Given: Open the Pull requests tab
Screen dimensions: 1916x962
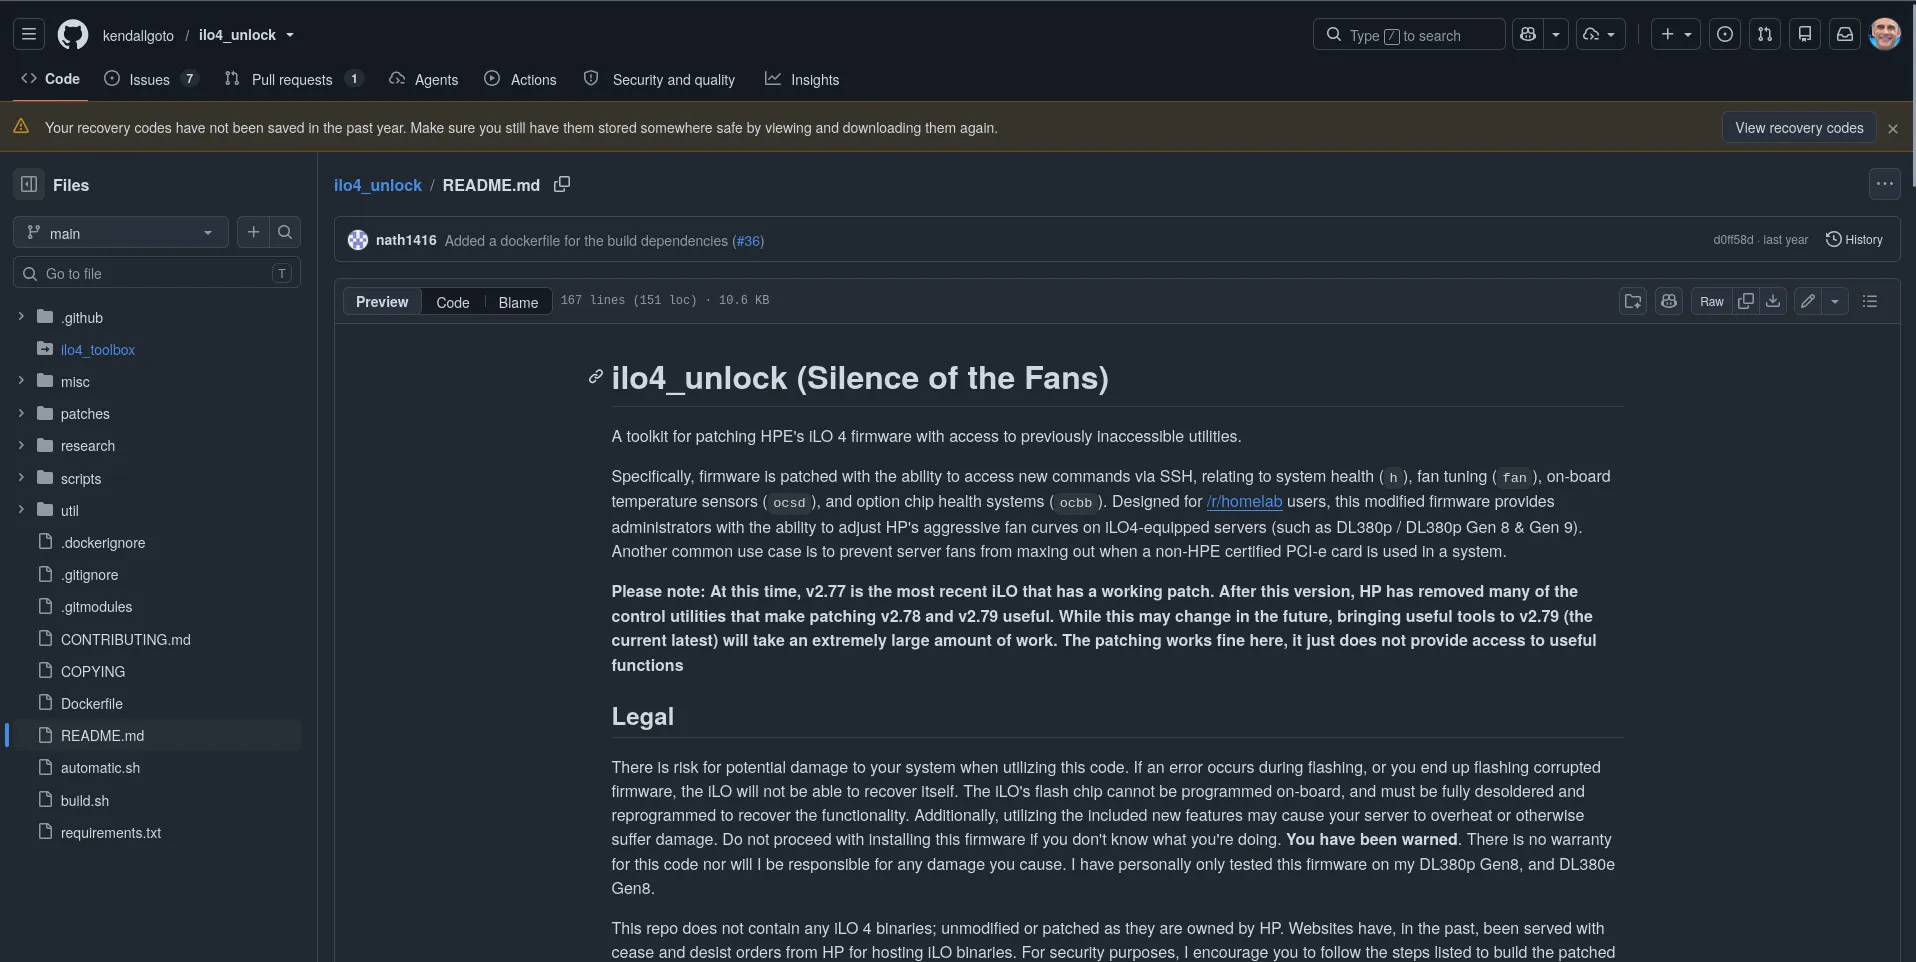Looking at the screenshot, I should coord(293,79).
